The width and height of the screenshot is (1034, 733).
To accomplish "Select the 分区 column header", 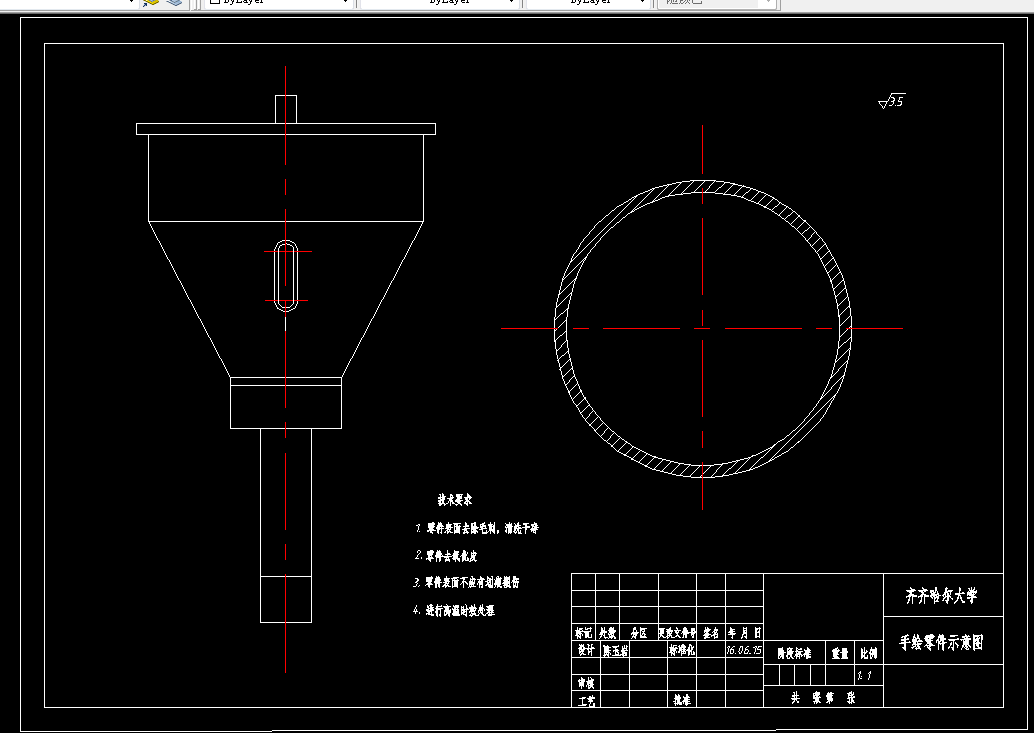I will [638, 633].
